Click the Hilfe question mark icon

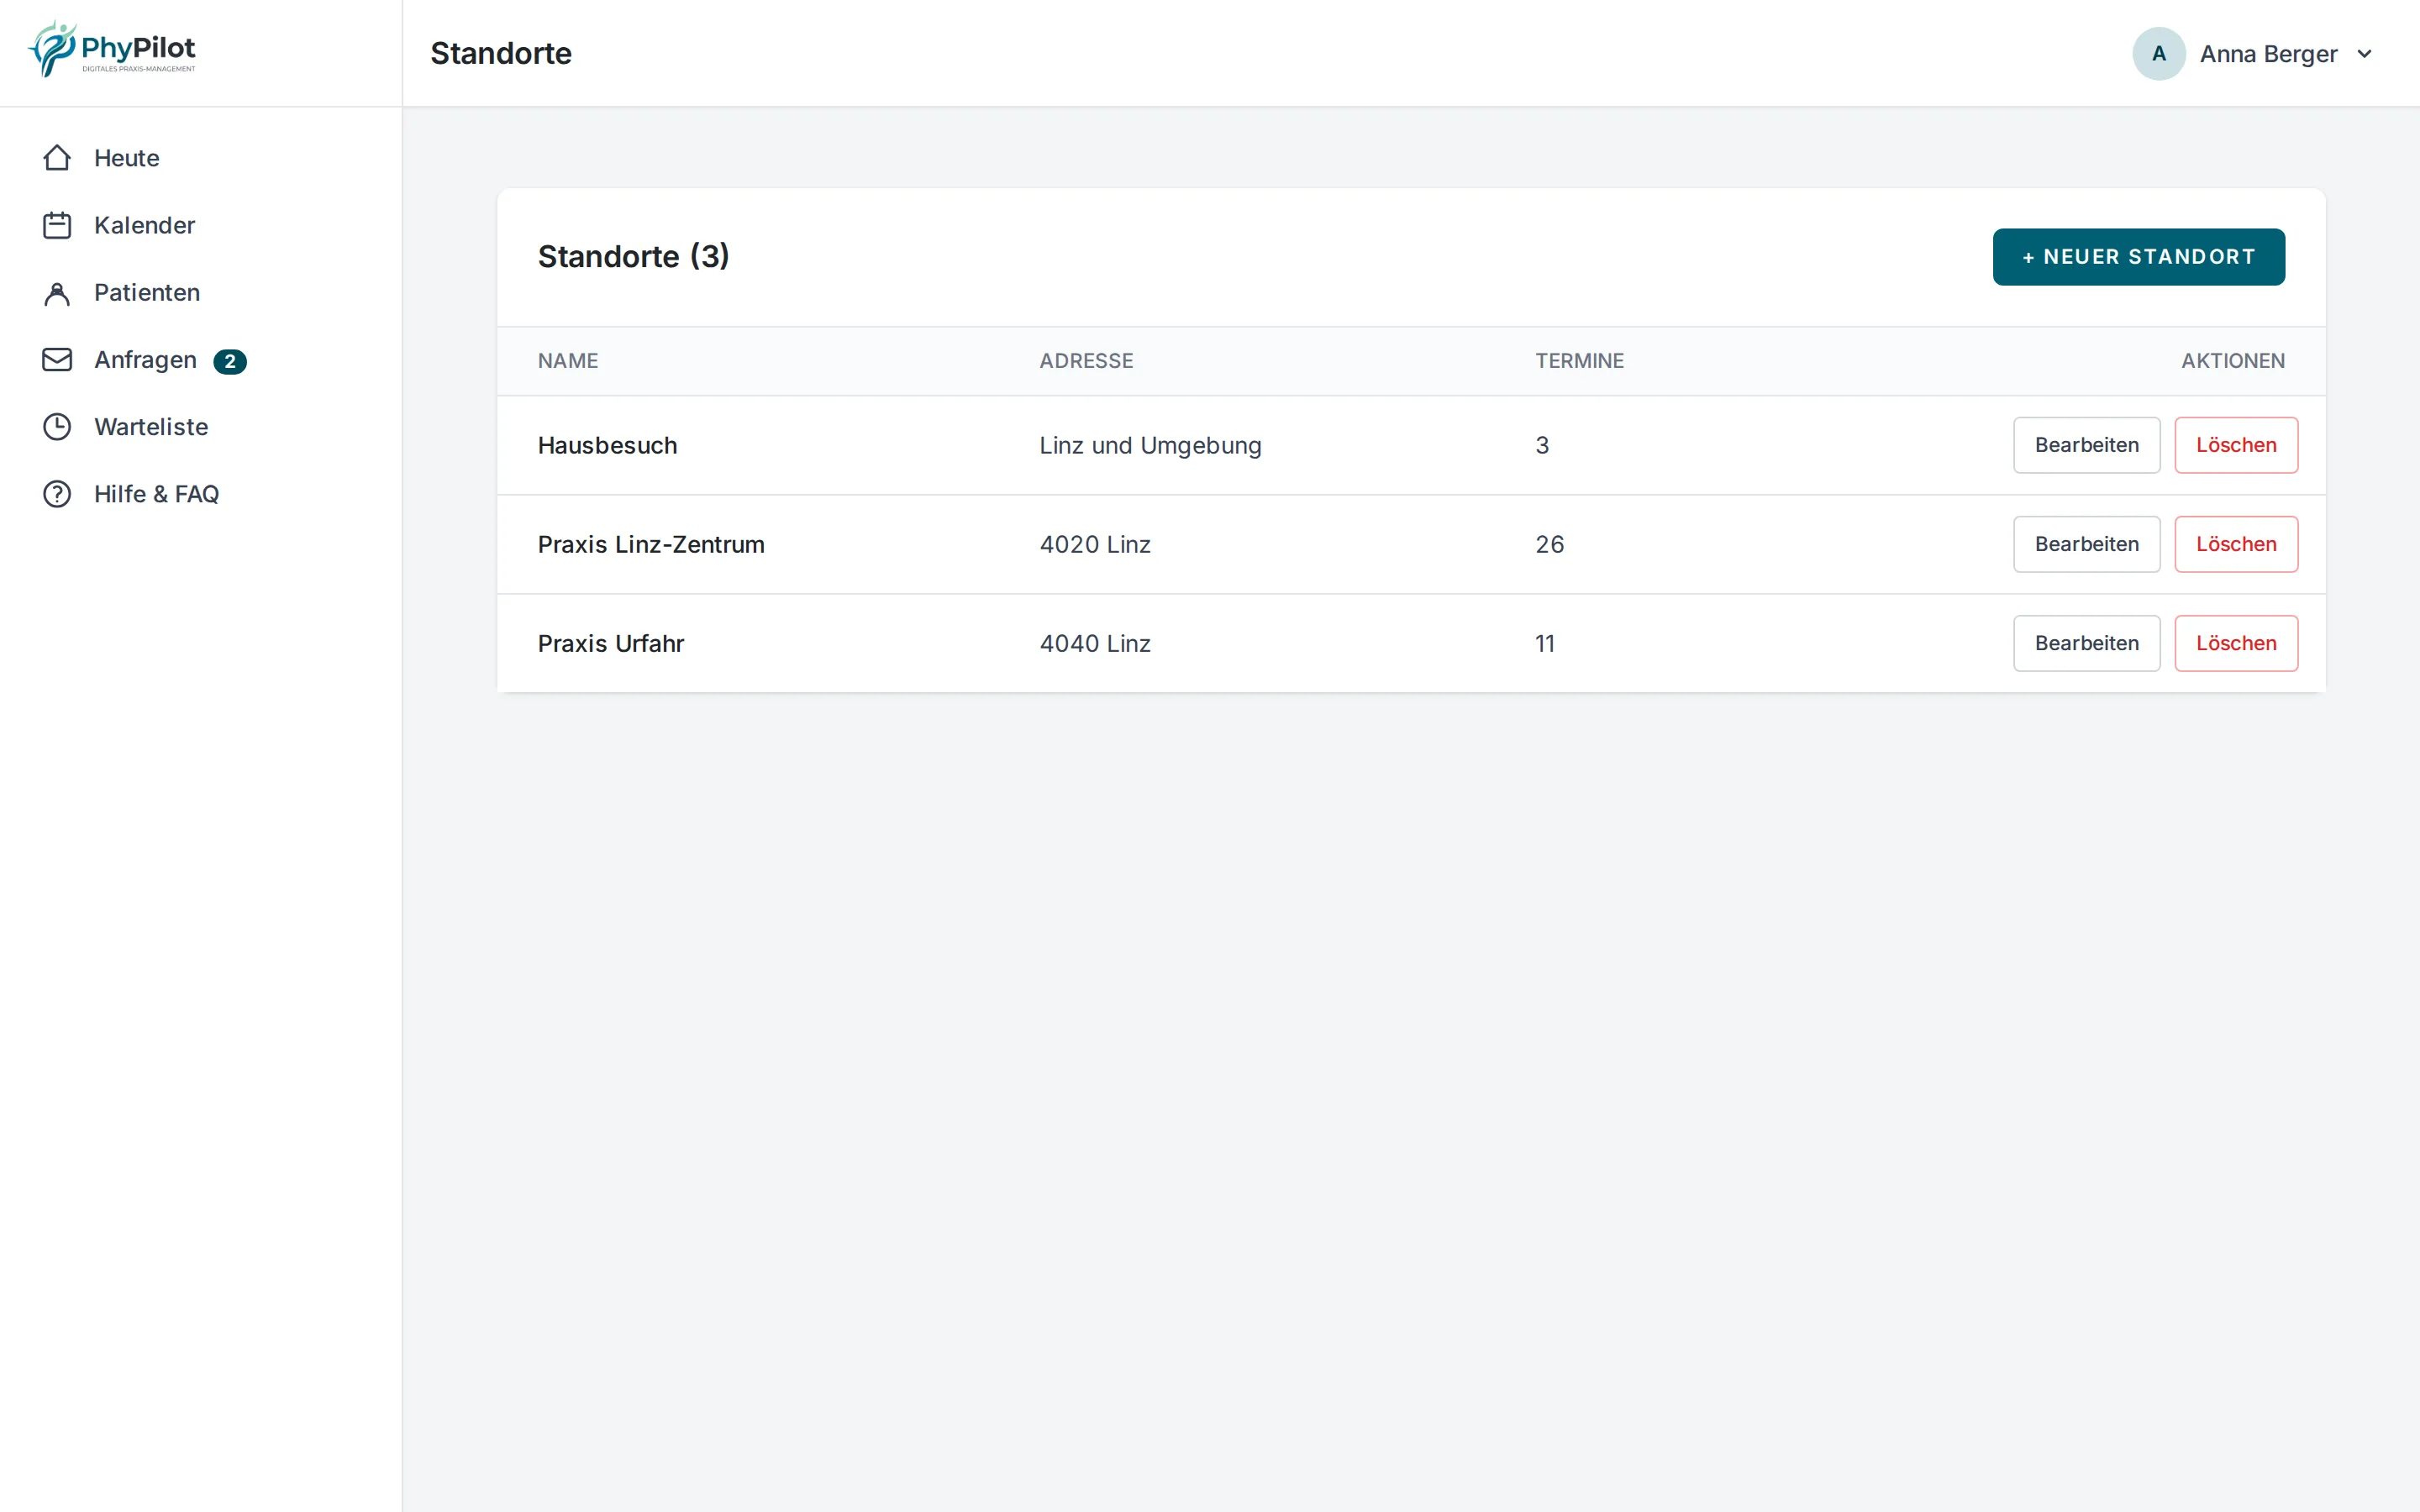(x=57, y=494)
